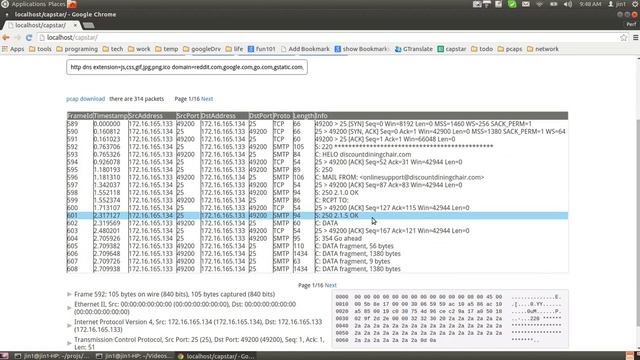Open the life bookmark folder
This screenshot has height=360, width=640.
click(234, 49)
